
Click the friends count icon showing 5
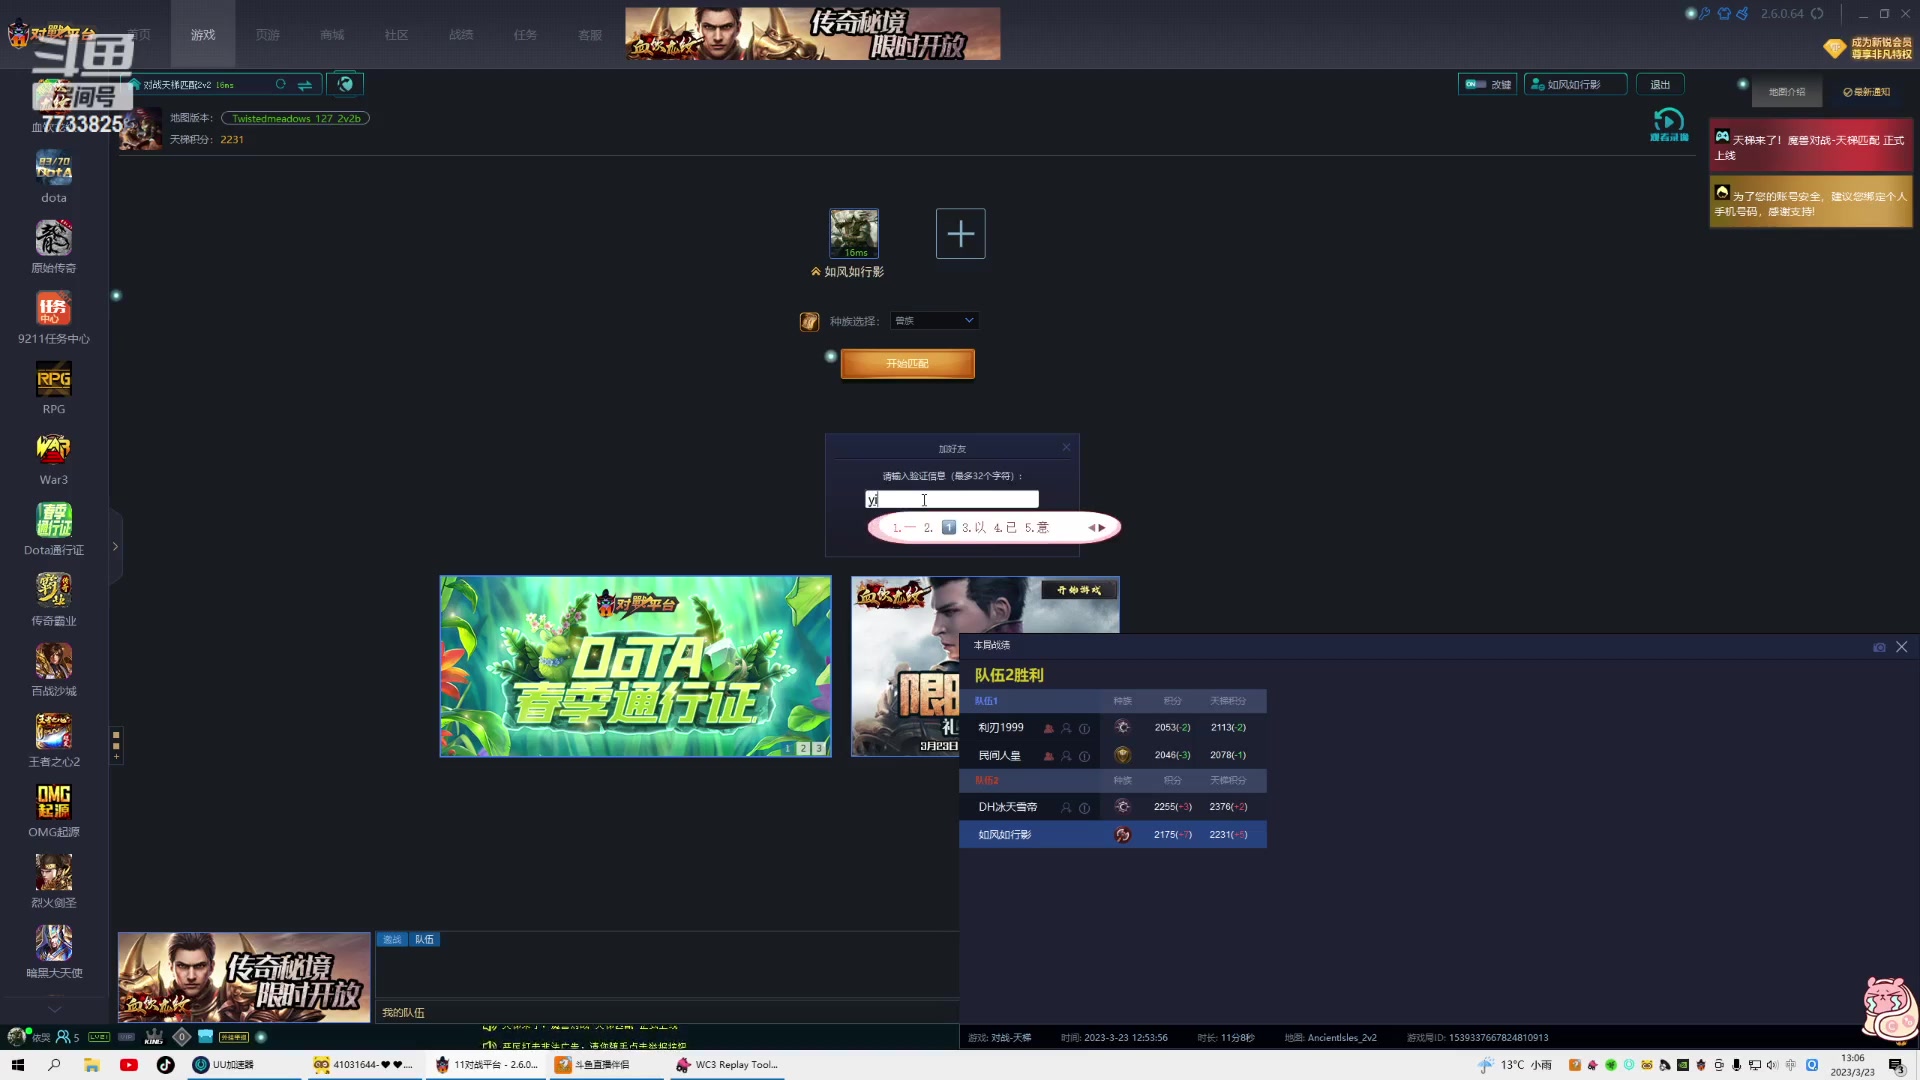[x=67, y=1037]
